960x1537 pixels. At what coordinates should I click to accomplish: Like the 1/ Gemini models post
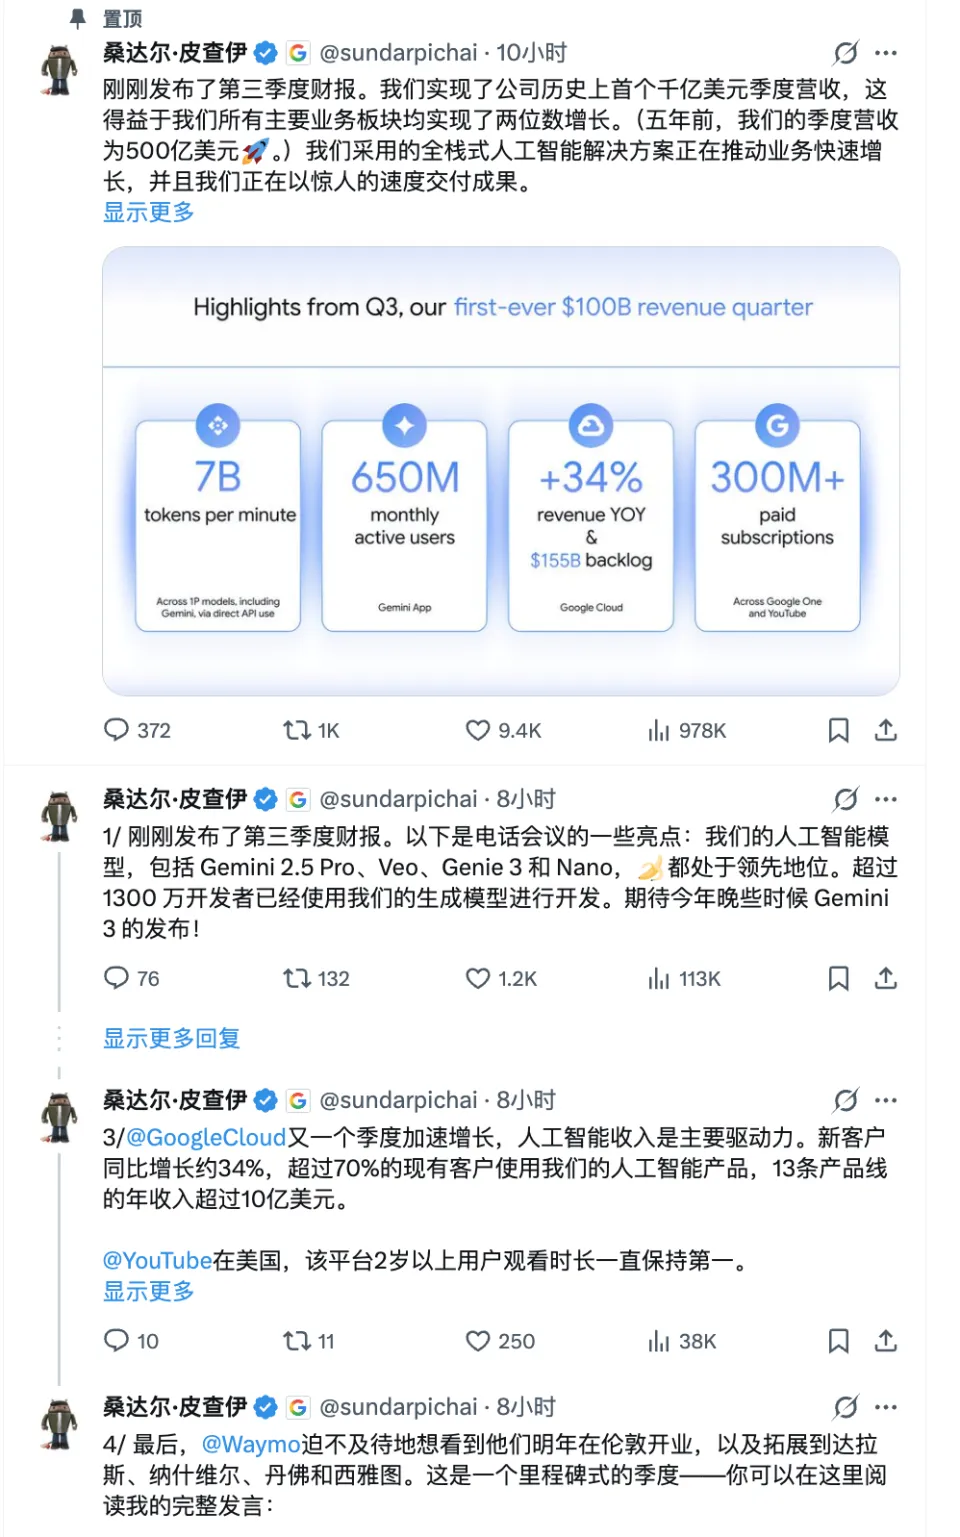[478, 978]
